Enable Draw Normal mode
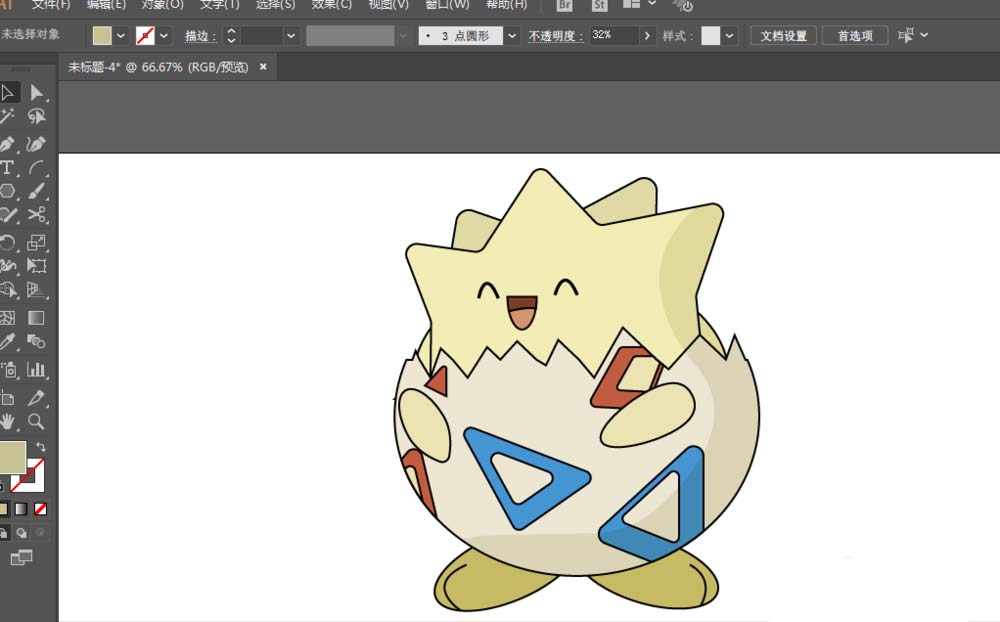This screenshot has width=1000, height=622. 4,533
